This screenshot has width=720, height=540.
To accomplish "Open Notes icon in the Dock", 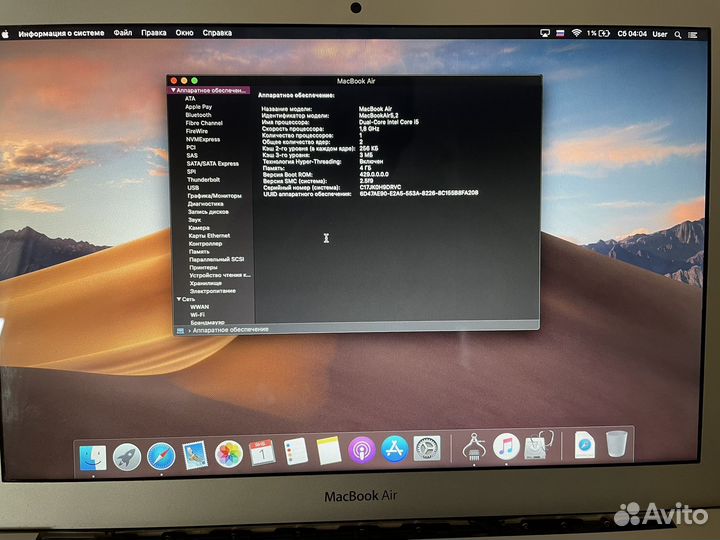I will click(329, 450).
